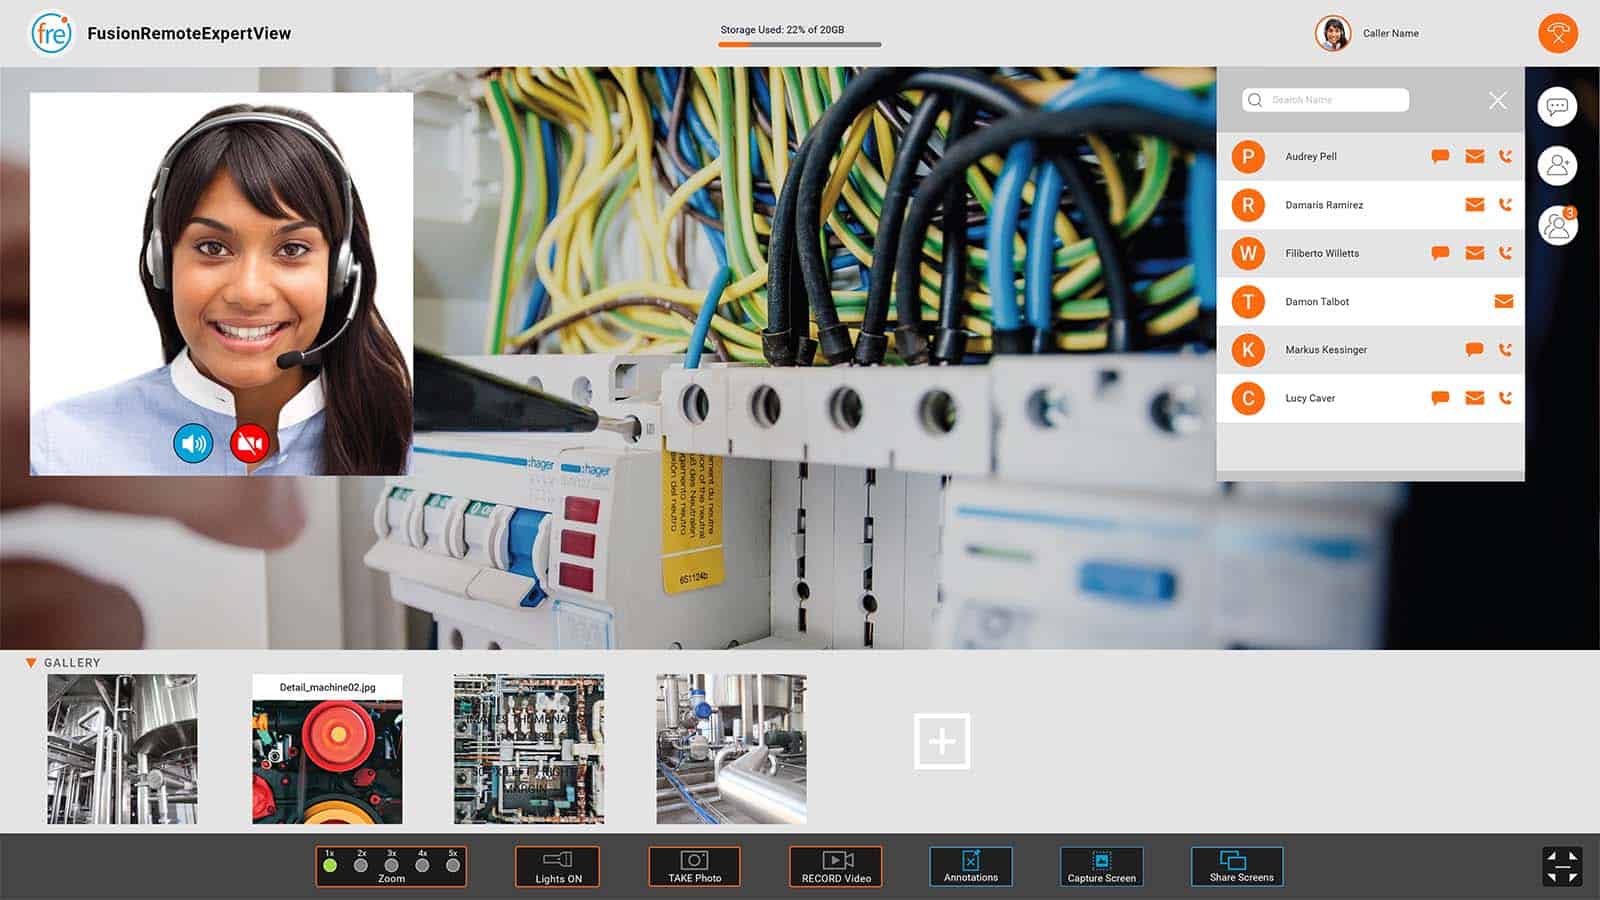Open the chat panel icon
The height and width of the screenshot is (900, 1600).
1557,107
